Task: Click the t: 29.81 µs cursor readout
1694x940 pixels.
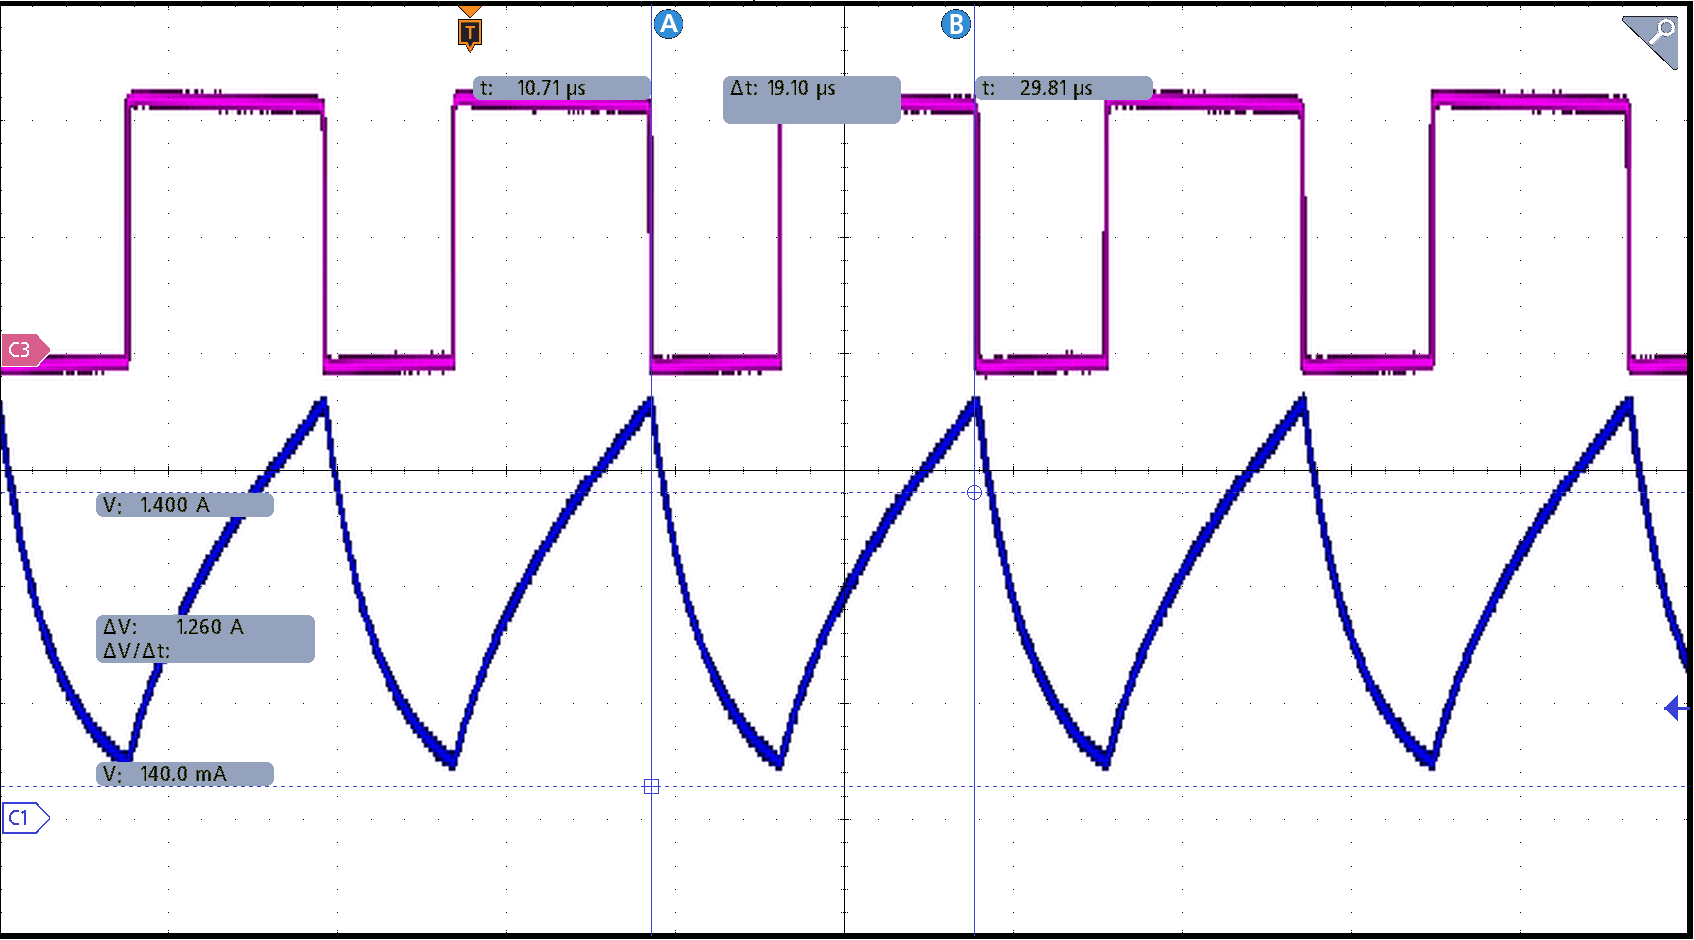Action: [x=1063, y=88]
